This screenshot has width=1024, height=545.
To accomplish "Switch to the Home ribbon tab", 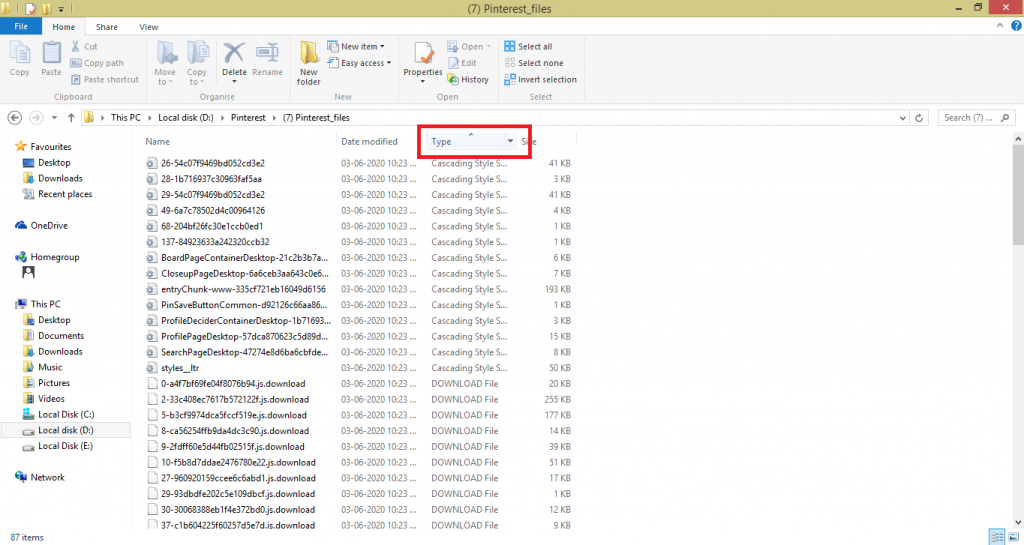I will 63,27.
